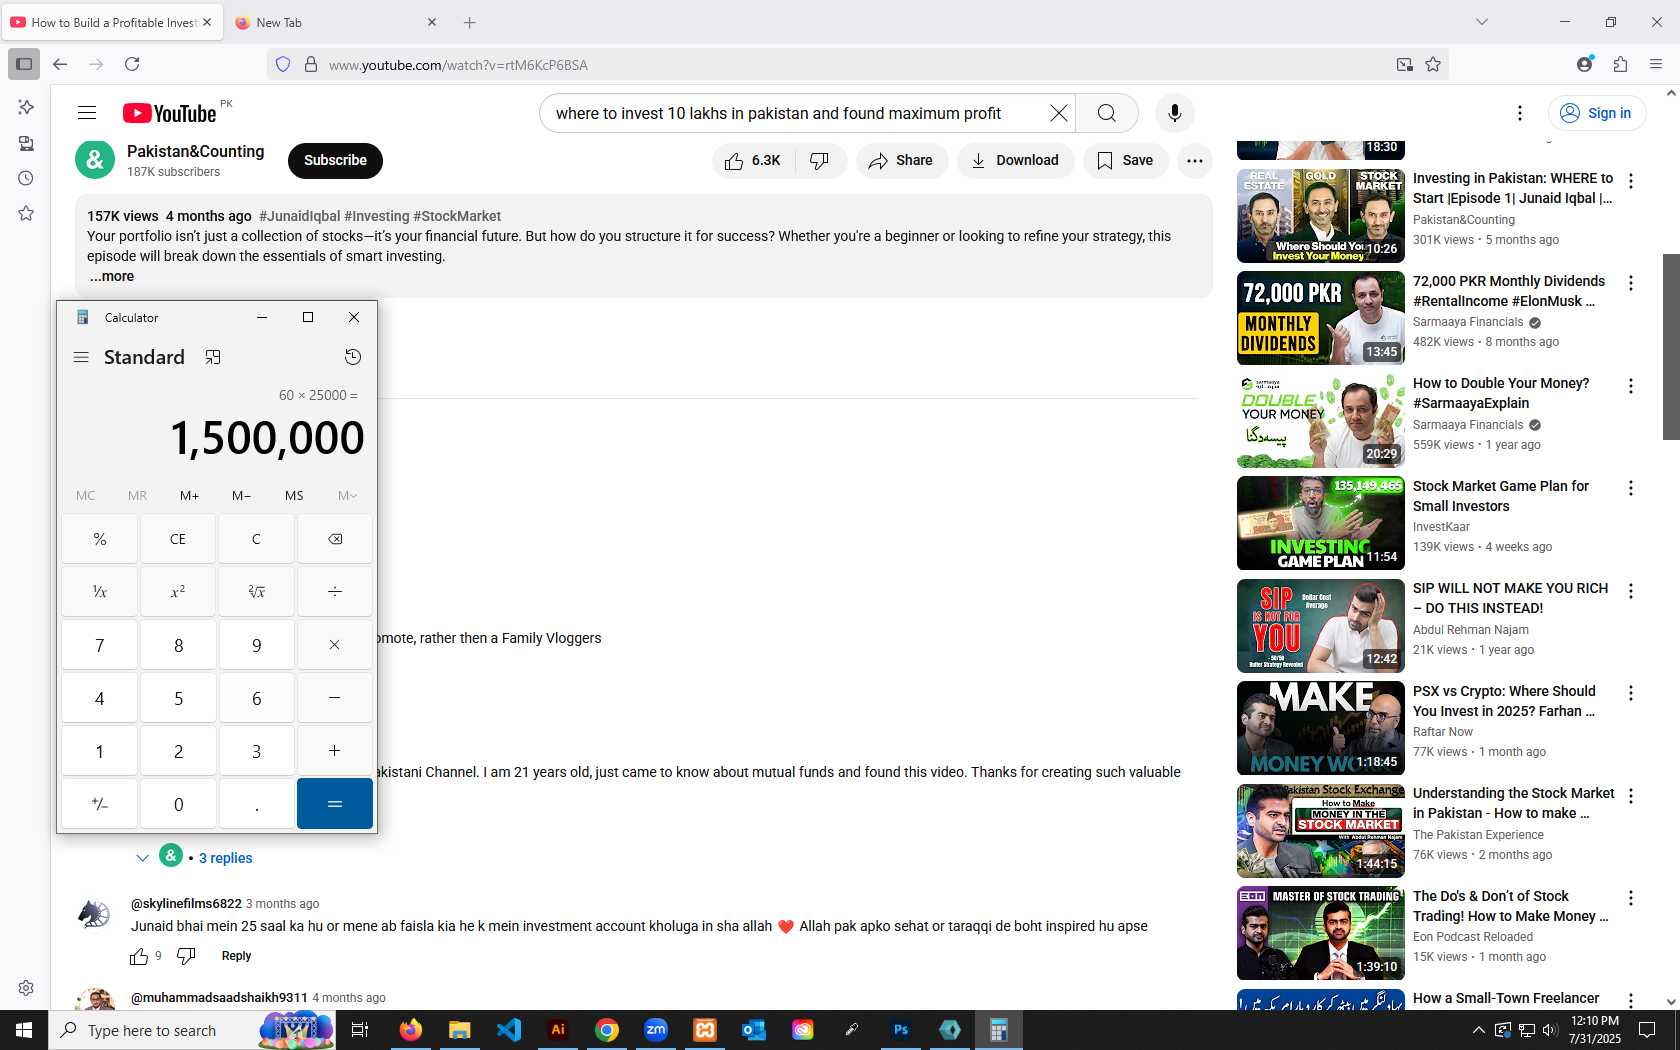This screenshot has width=1680, height=1050.
Task: Open options for 72,000 PKR Monthly Dividends video
Action: coord(1631,283)
